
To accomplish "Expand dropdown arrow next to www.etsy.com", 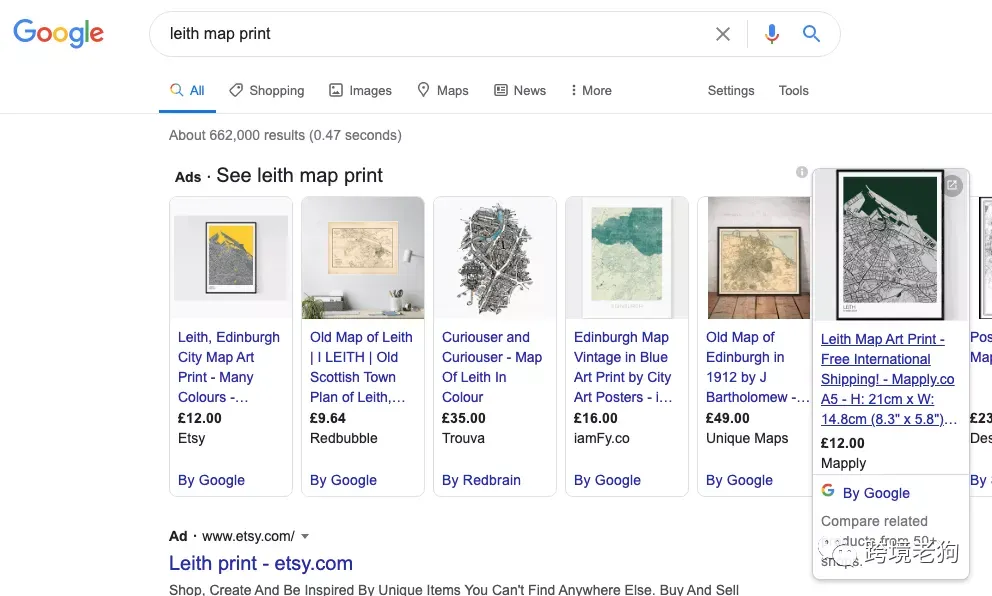I will [305, 537].
